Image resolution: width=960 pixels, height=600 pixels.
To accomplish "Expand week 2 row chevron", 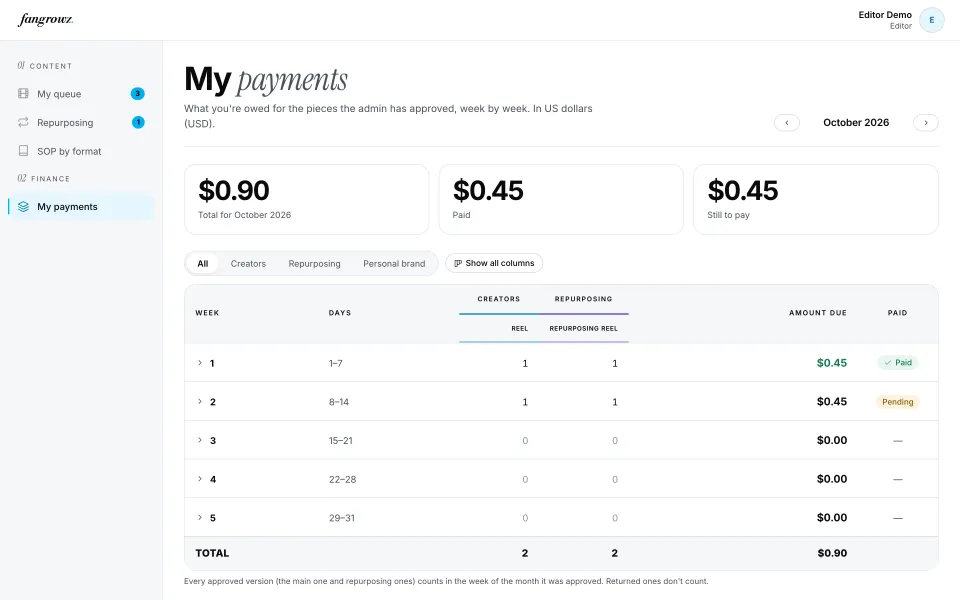I will 200,402.
